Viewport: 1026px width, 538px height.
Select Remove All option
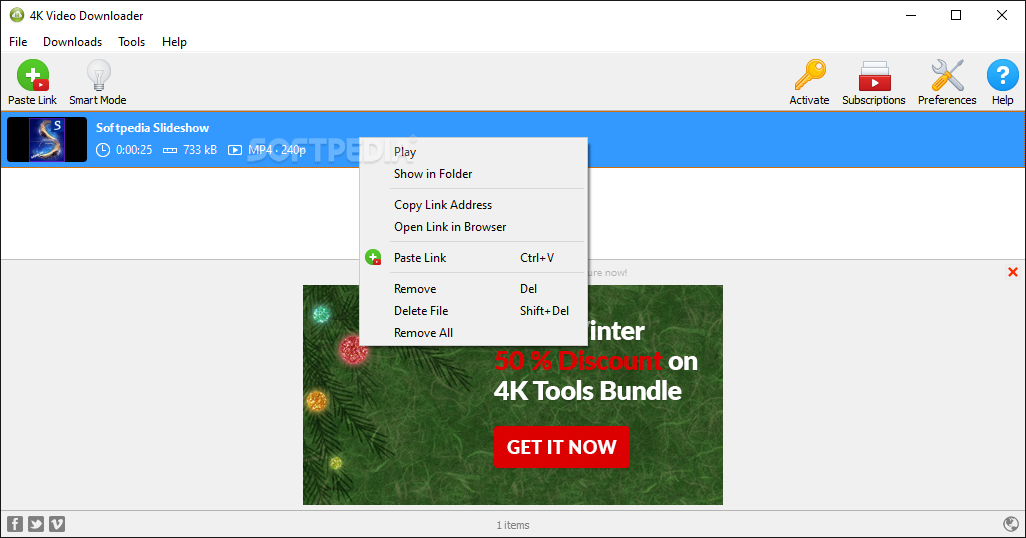[474, 332]
